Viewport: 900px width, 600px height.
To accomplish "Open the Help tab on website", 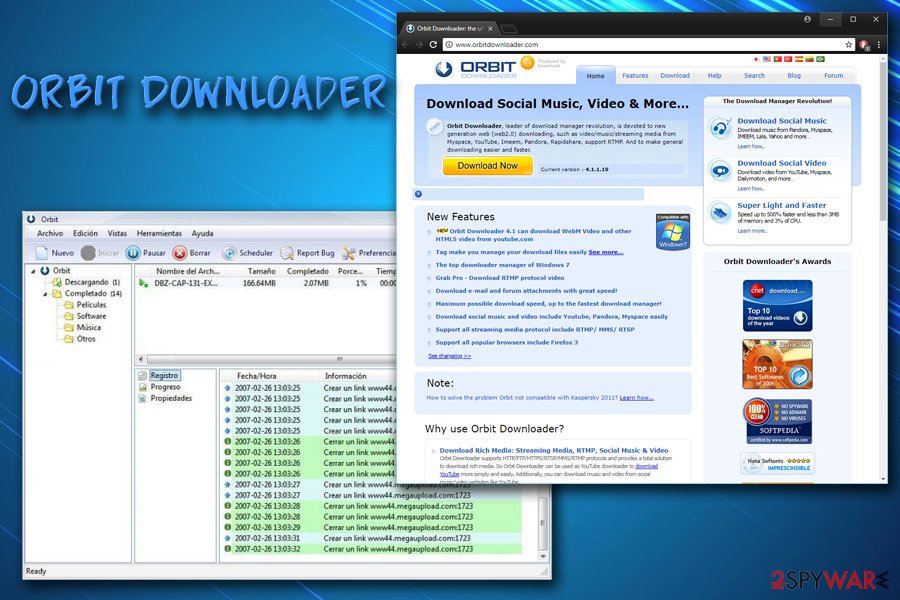I will point(714,76).
